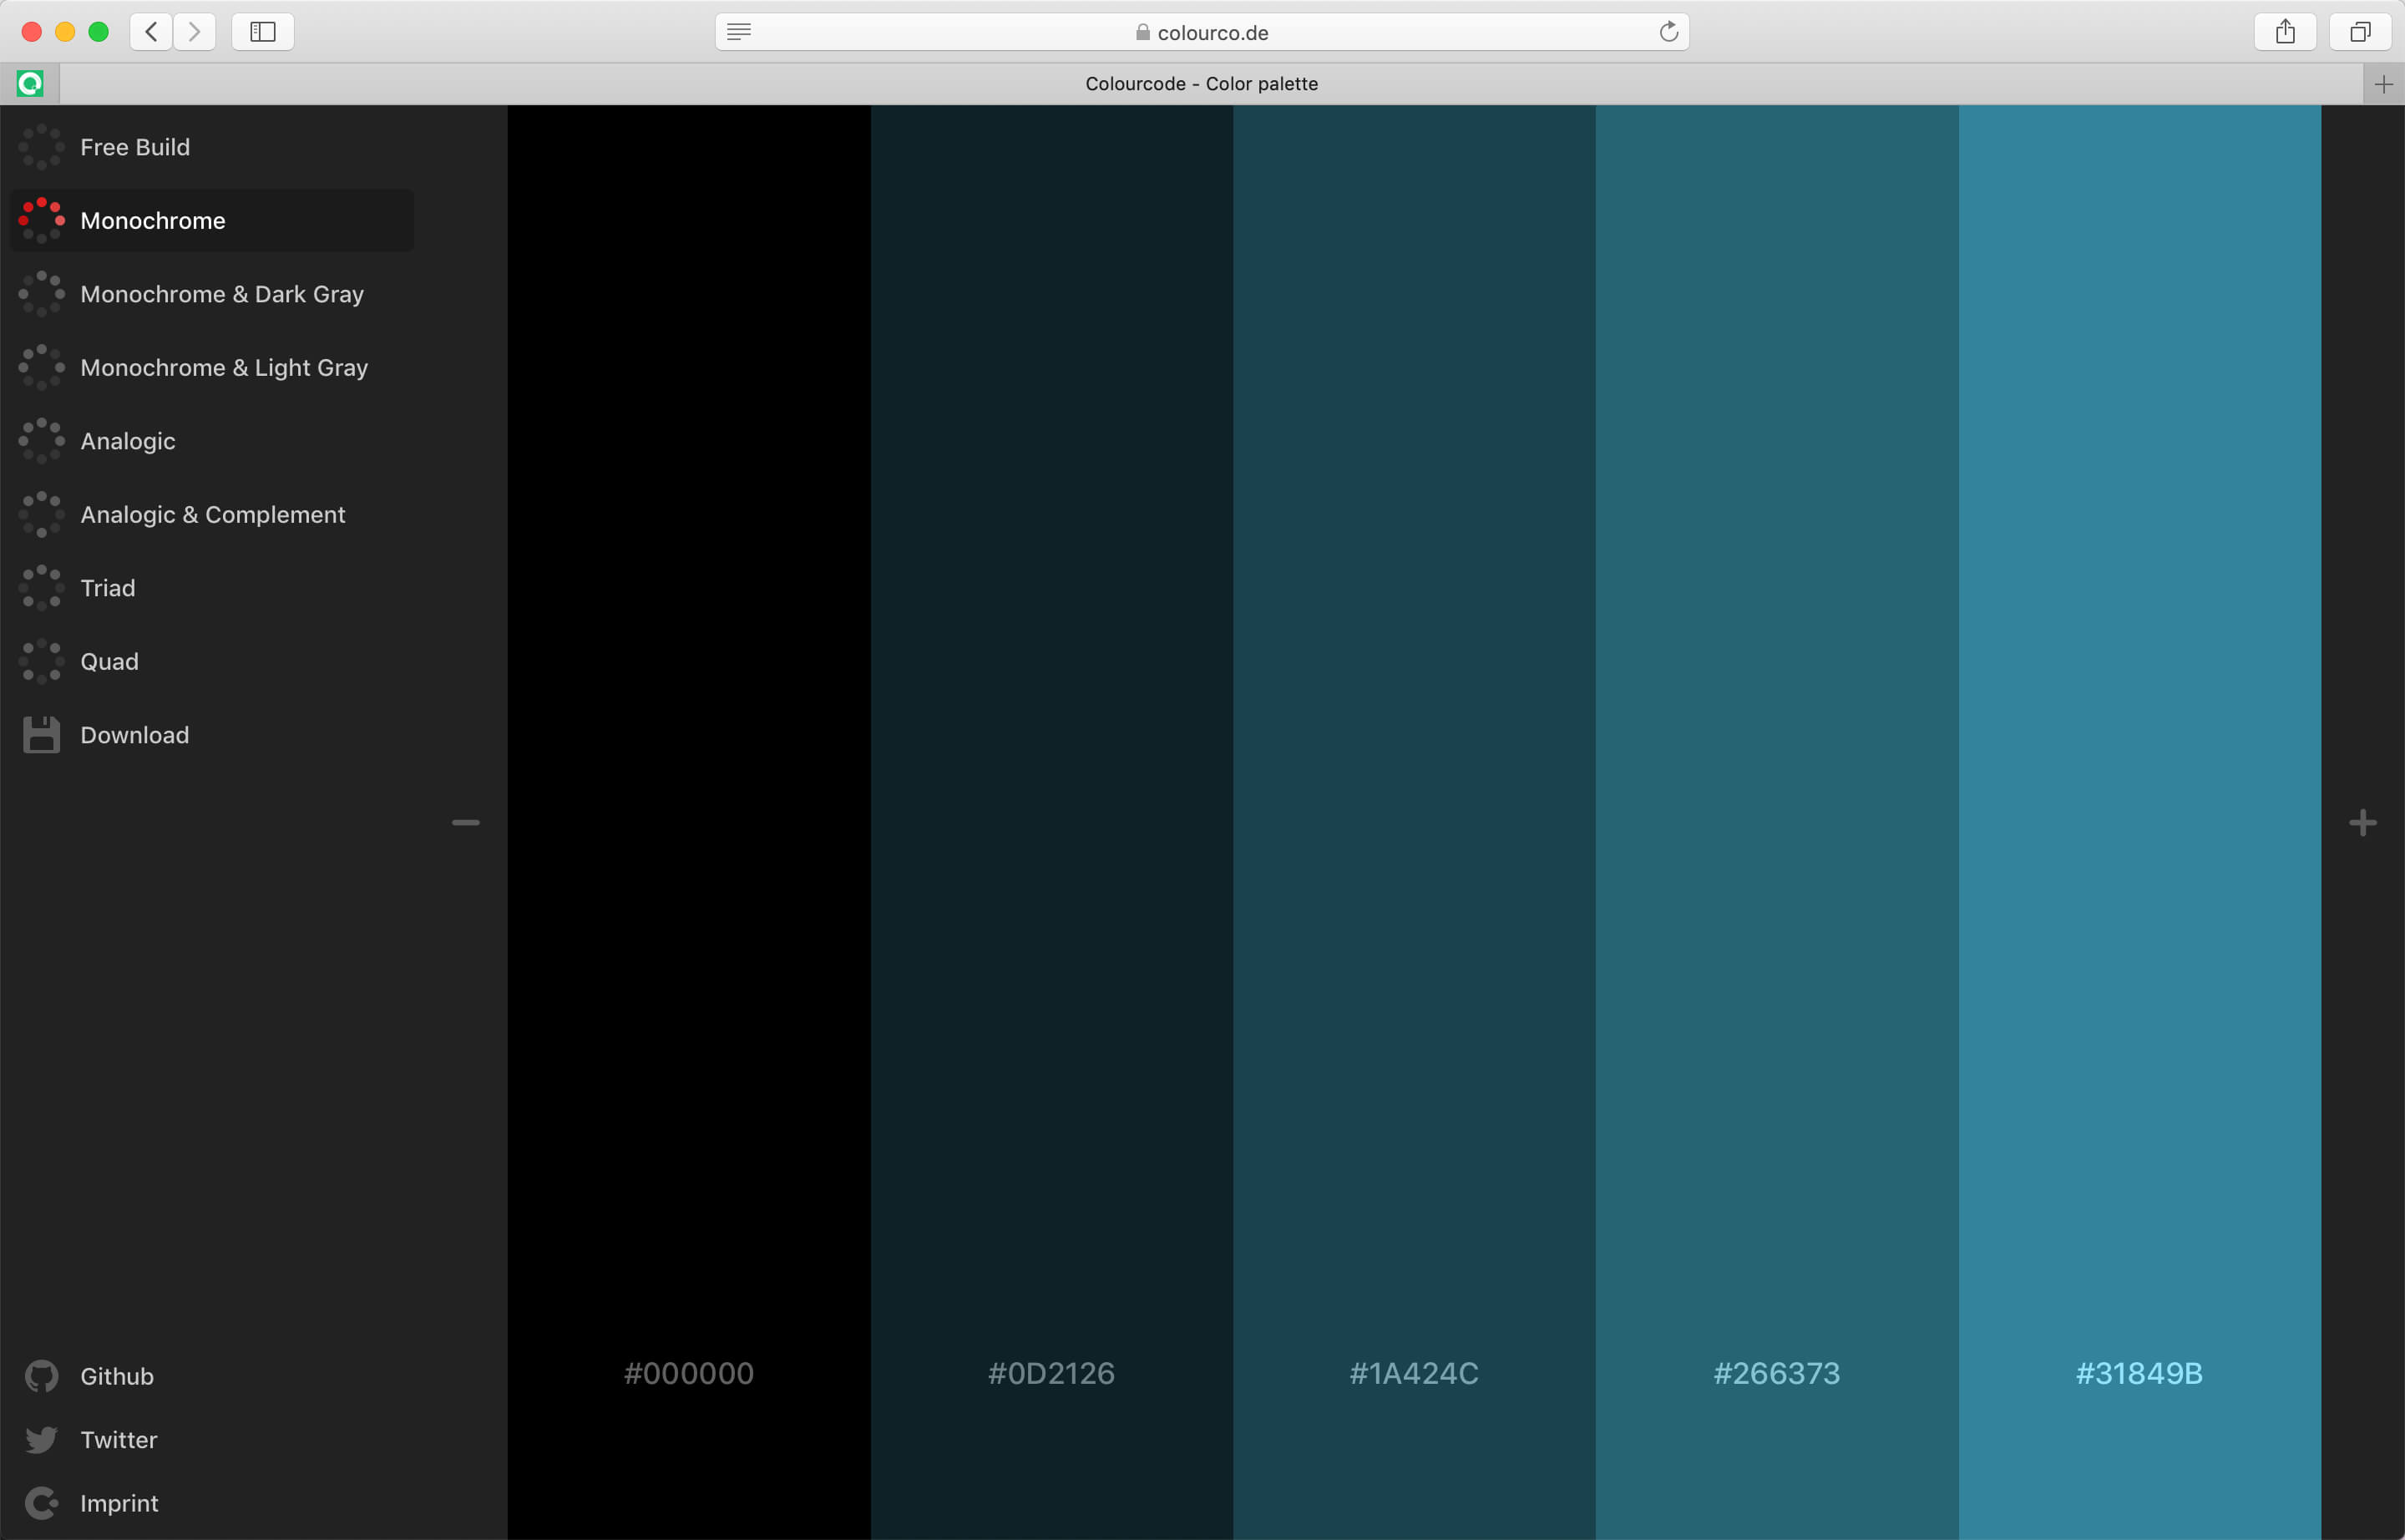Viewport: 2405px width, 1540px height.
Task: Click the Triad dots icon
Action: (x=42, y=588)
